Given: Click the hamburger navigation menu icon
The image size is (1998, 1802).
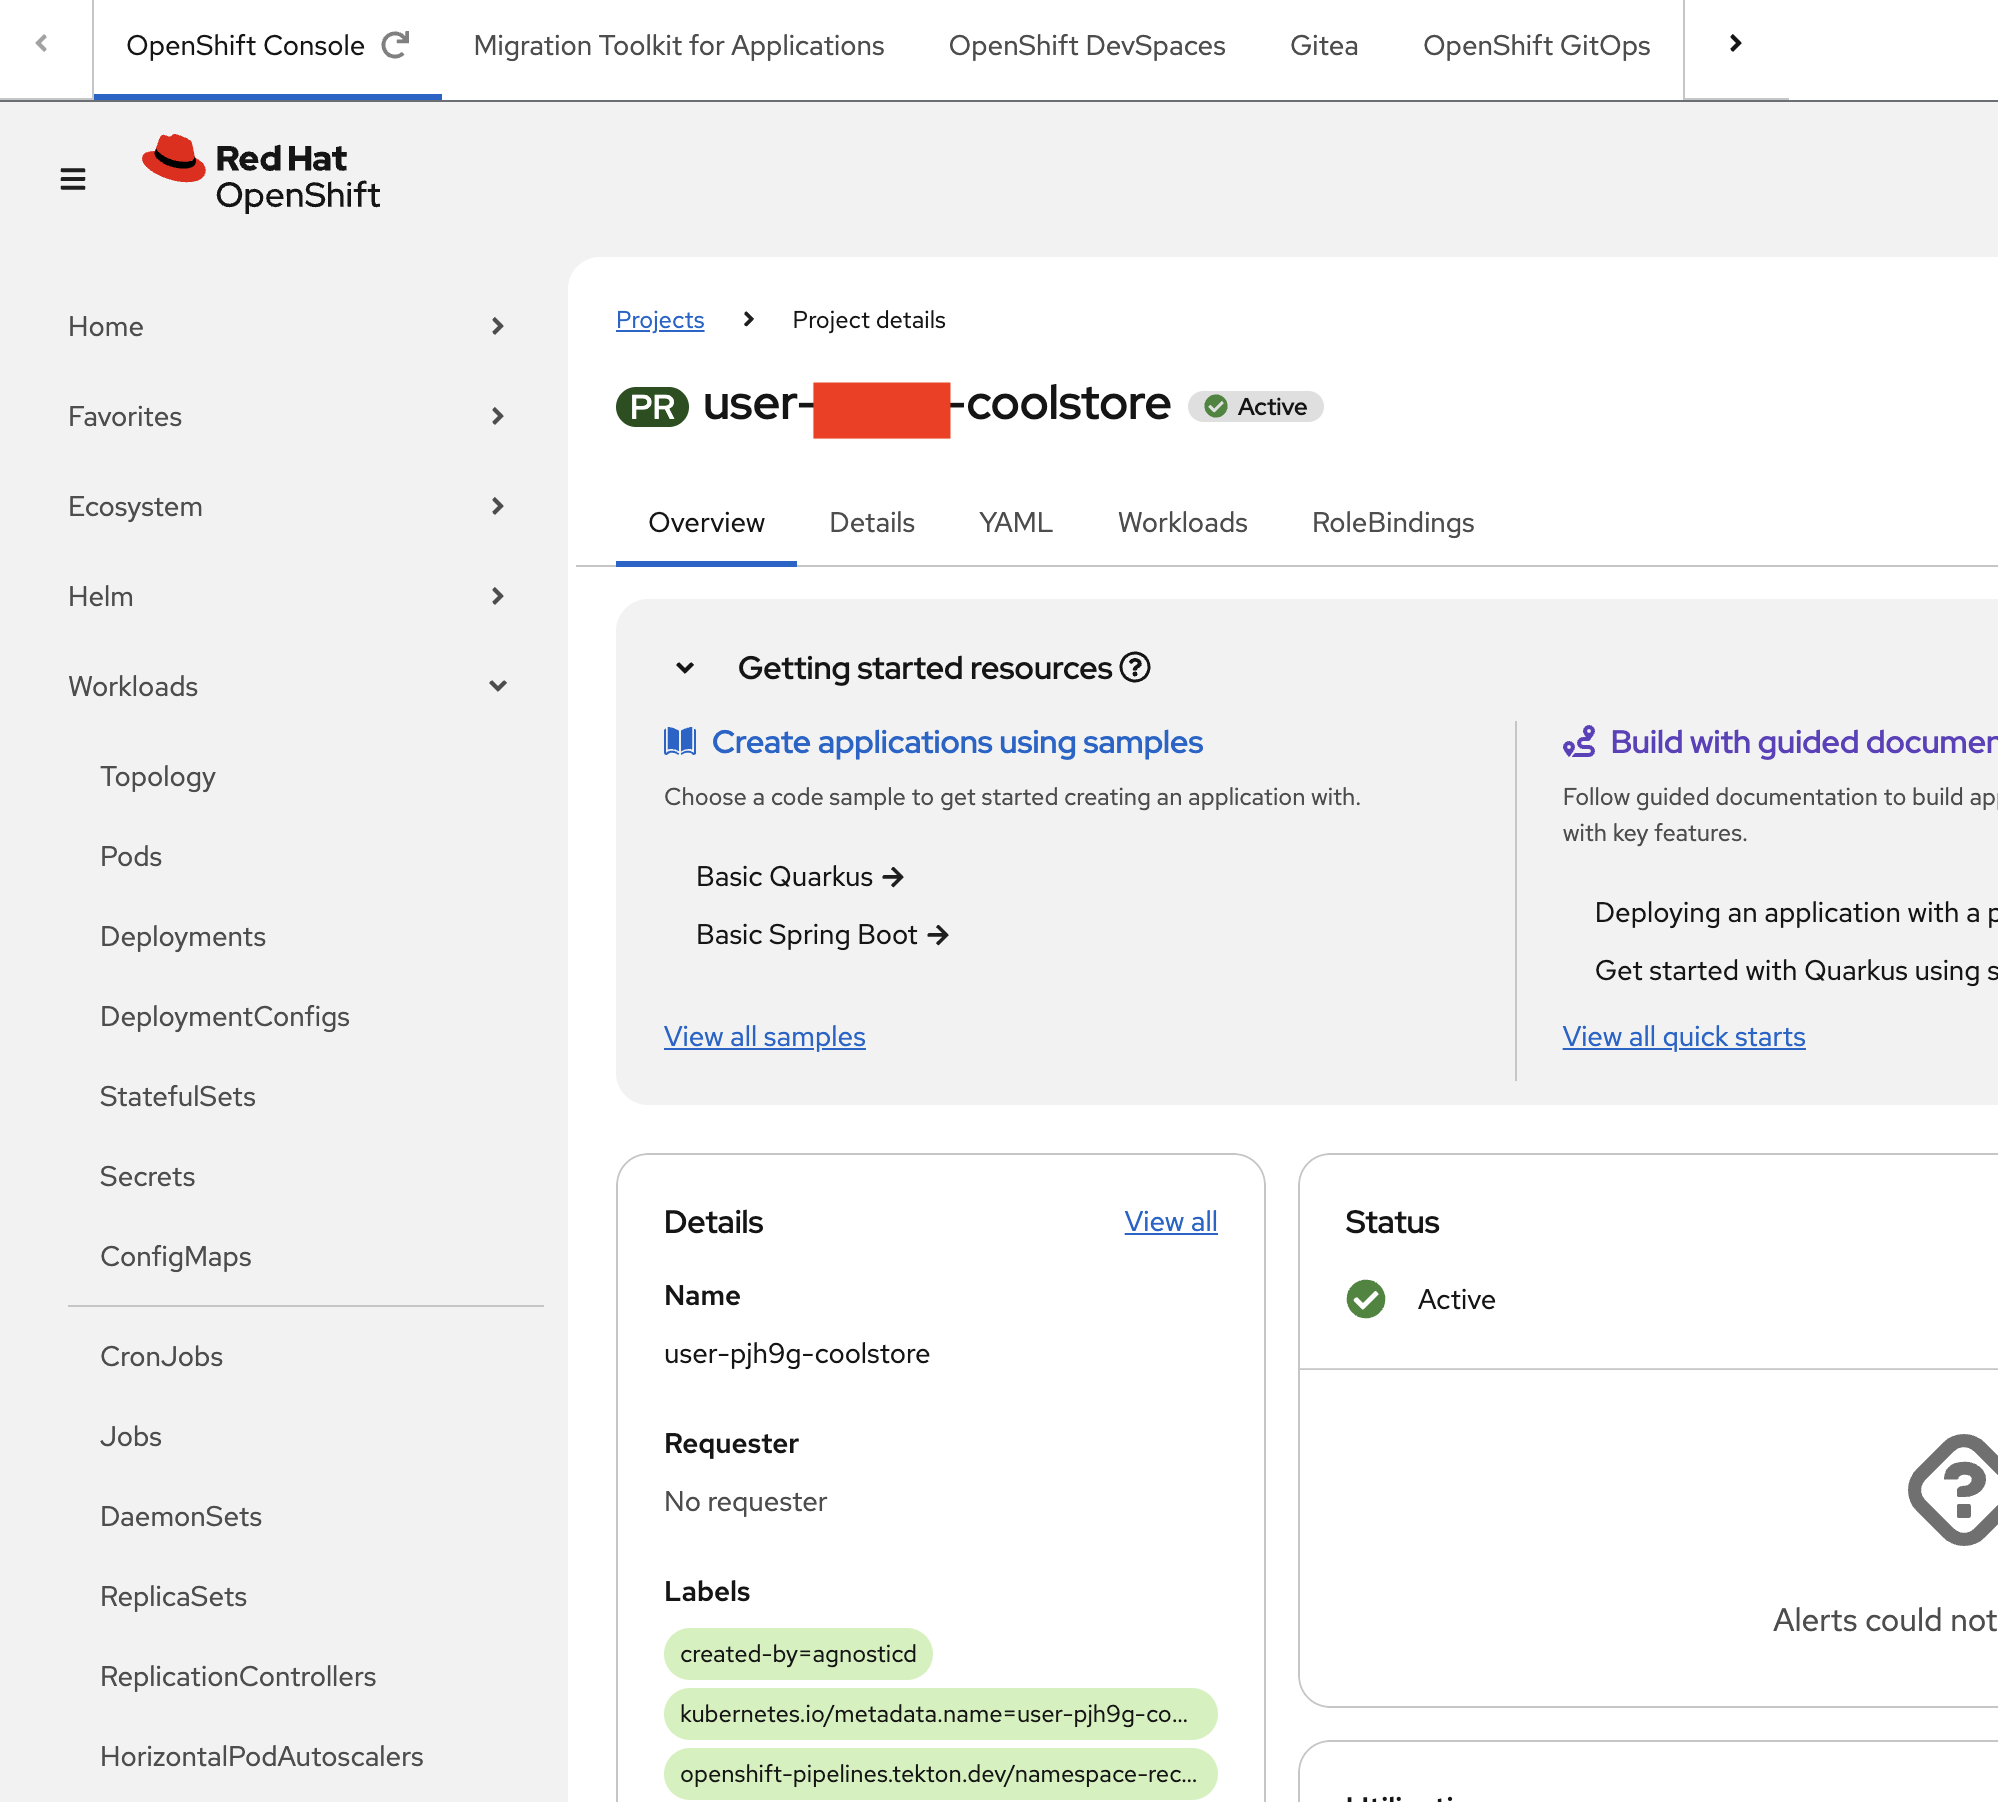Looking at the screenshot, I should 73,180.
